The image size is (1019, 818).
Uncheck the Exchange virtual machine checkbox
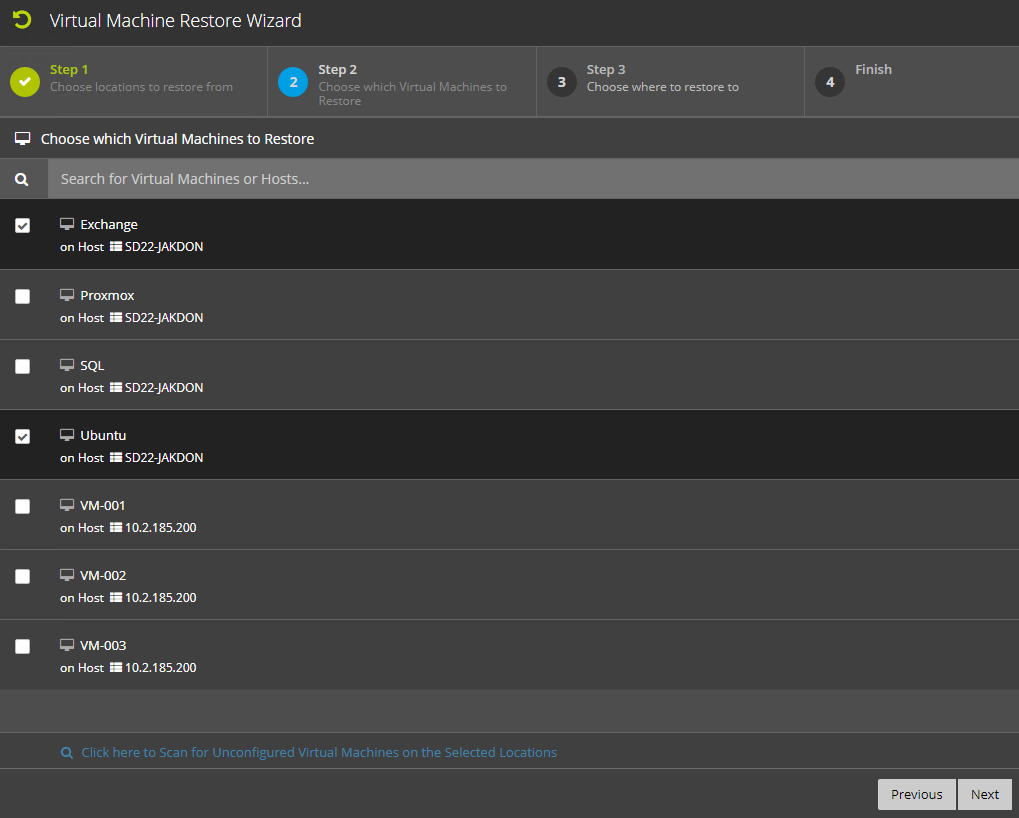22,225
